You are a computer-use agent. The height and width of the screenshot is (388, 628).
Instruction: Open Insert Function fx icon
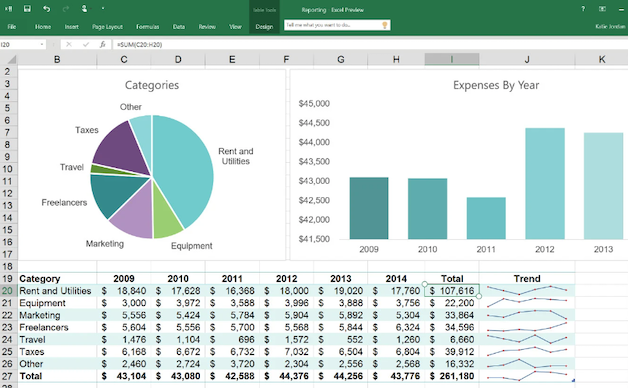(x=103, y=44)
